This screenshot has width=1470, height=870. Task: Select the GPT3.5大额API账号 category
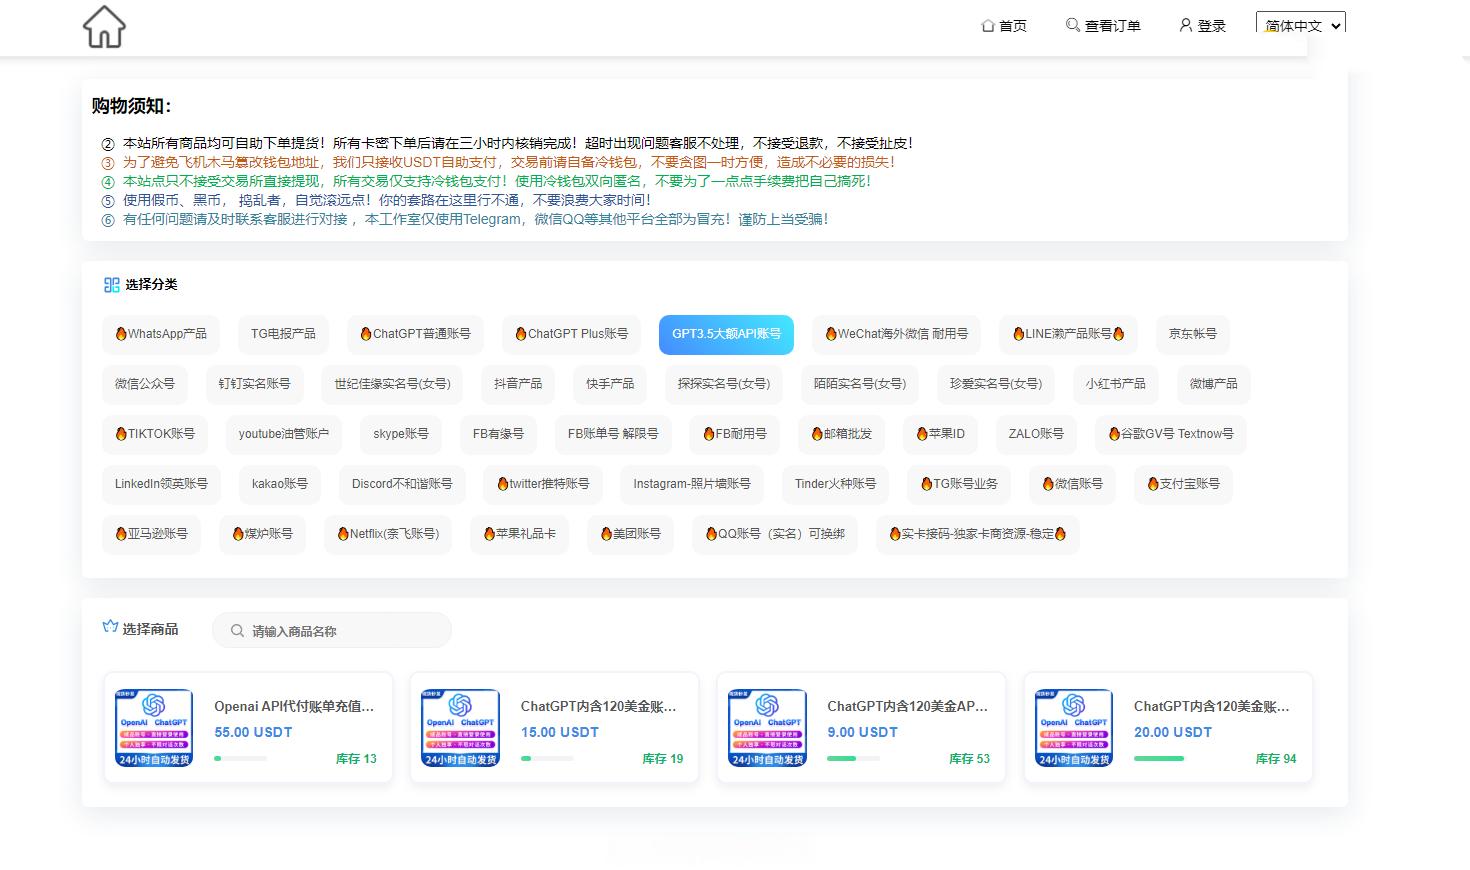point(726,334)
